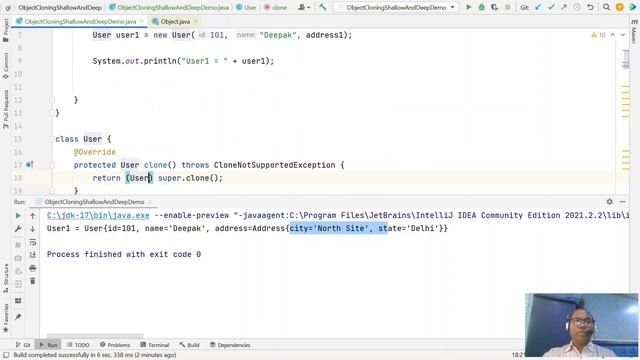Viewport: 640px width, 360px height.
Task: Rerun the program in Run panel
Action: pyautogui.click(x=18, y=216)
